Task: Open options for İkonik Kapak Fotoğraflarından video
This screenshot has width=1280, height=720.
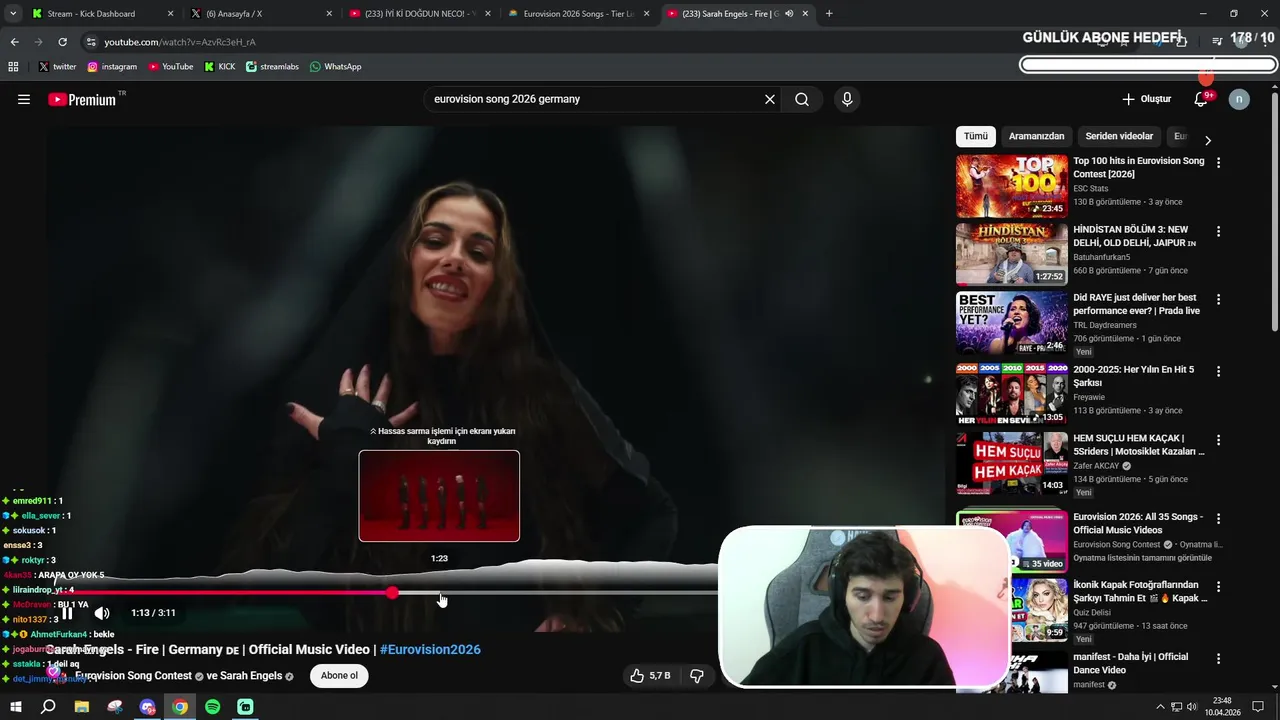Action: 1218,586
